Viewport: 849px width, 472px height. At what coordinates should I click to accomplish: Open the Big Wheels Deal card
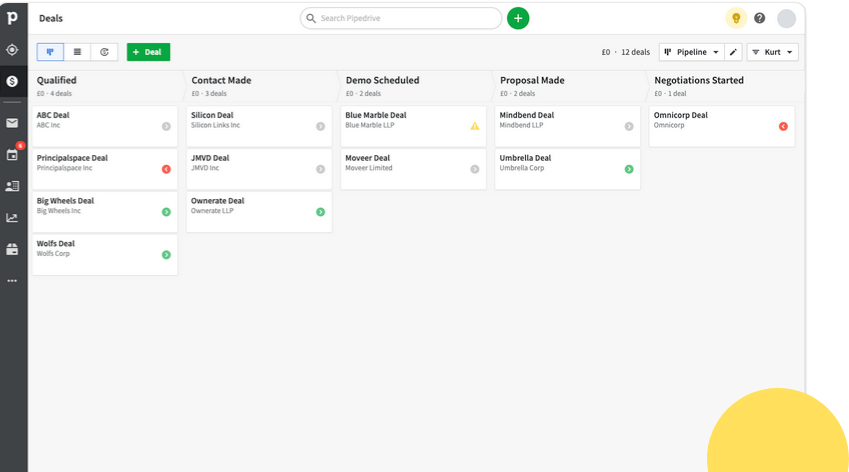click(x=105, y=212)
